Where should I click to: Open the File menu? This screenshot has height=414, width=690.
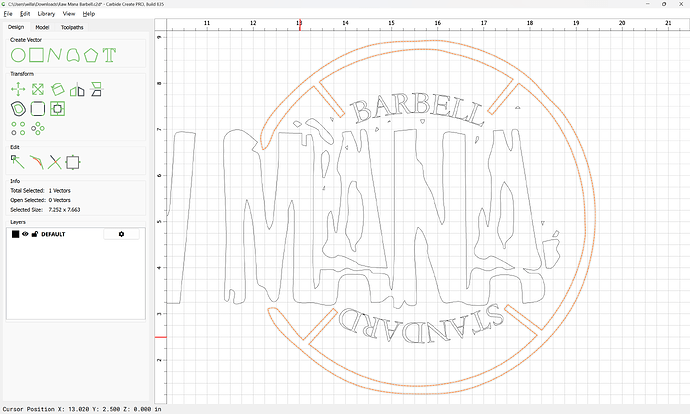point(7,14)
